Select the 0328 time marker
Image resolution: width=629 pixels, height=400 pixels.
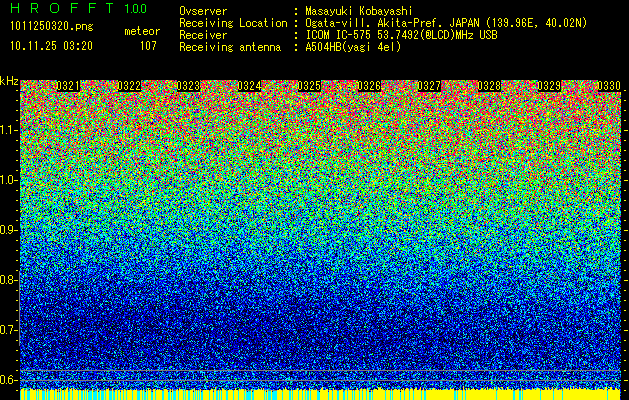489,86
